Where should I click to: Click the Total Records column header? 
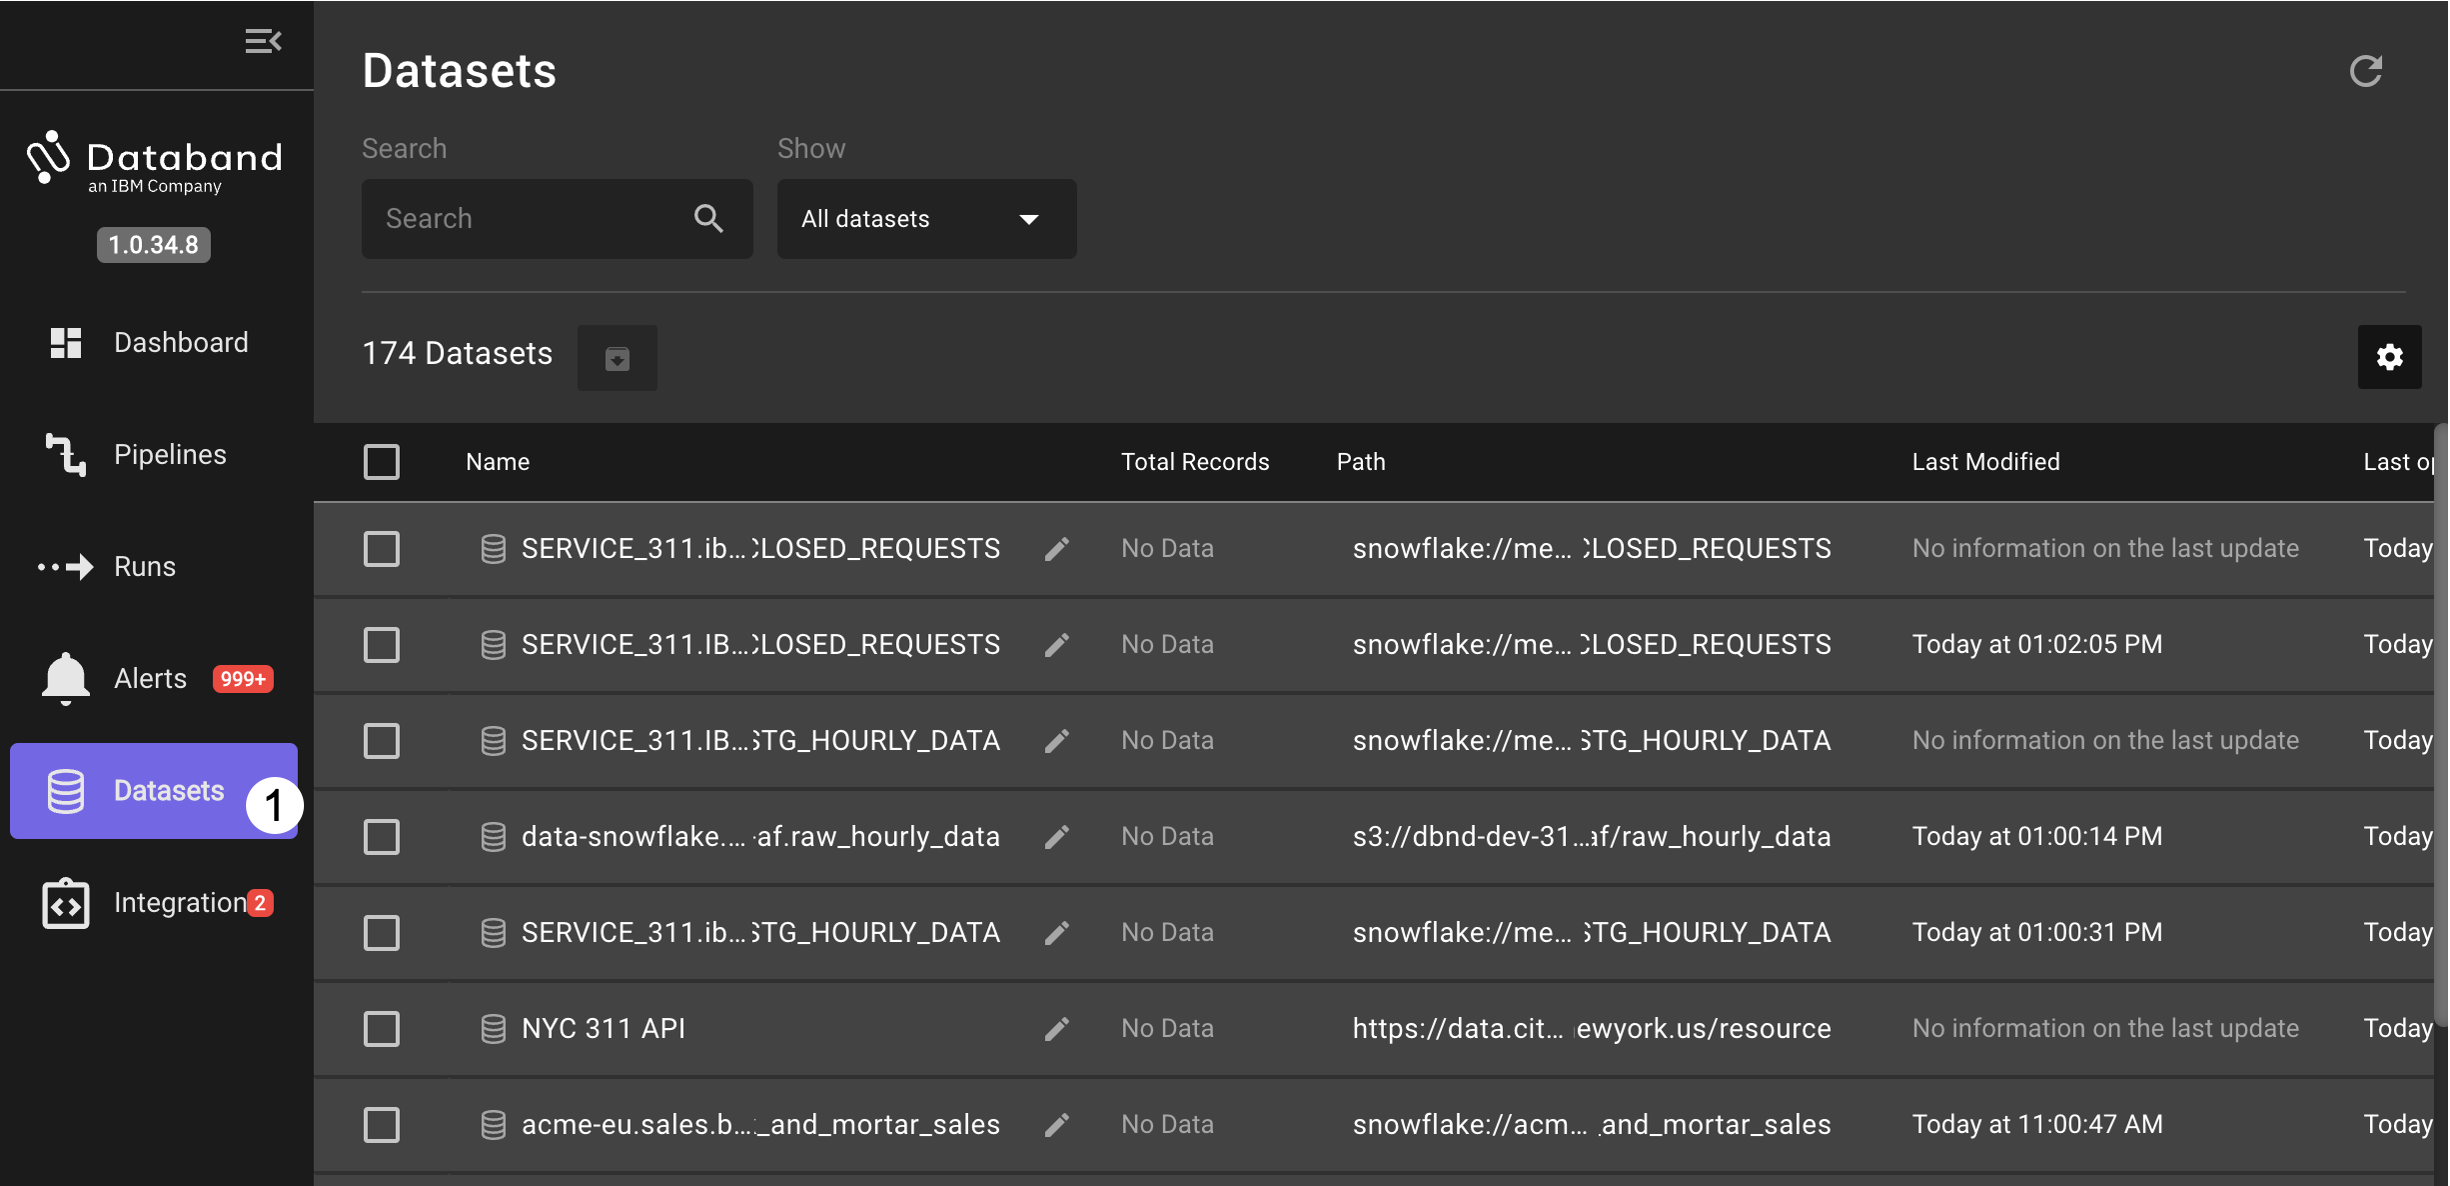[x=1194, y=462]
